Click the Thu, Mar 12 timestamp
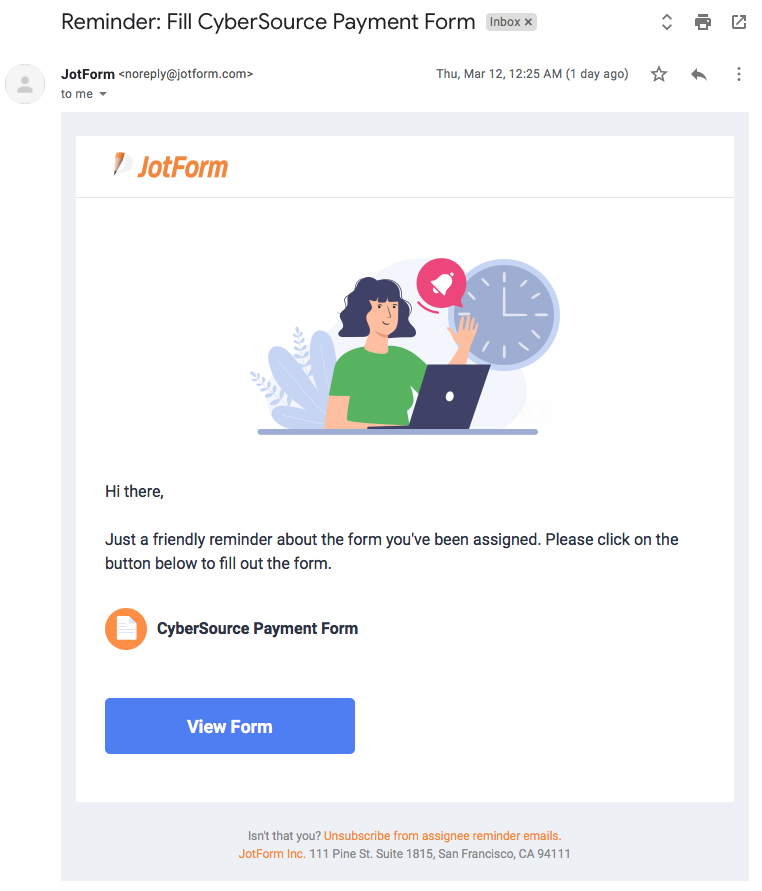The height and width of the screenshot is (891, 762). tap(532, 74)
